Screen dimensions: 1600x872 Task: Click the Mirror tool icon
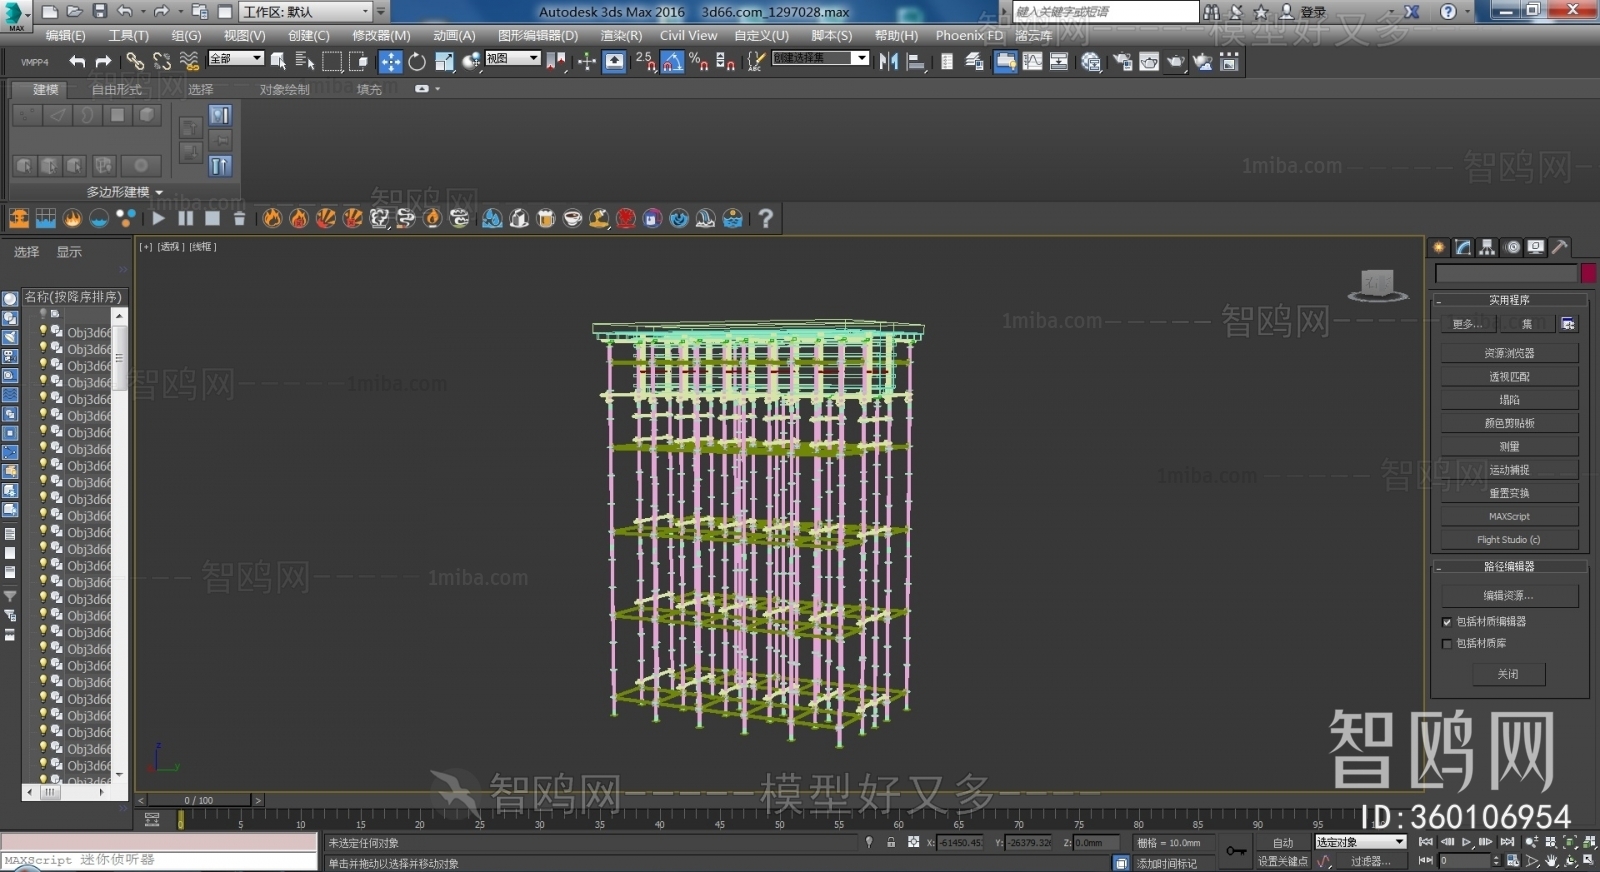point(888,62)
